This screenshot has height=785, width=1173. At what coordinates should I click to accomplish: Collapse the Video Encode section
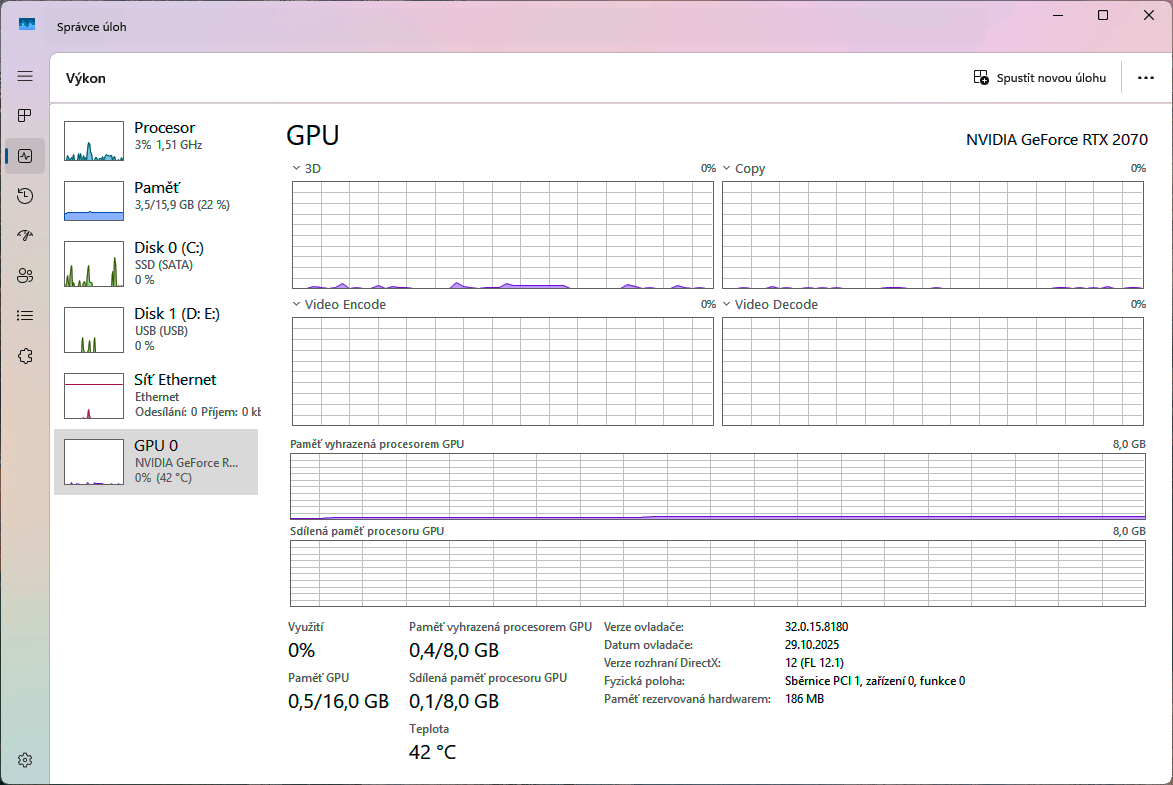(295, 303)
